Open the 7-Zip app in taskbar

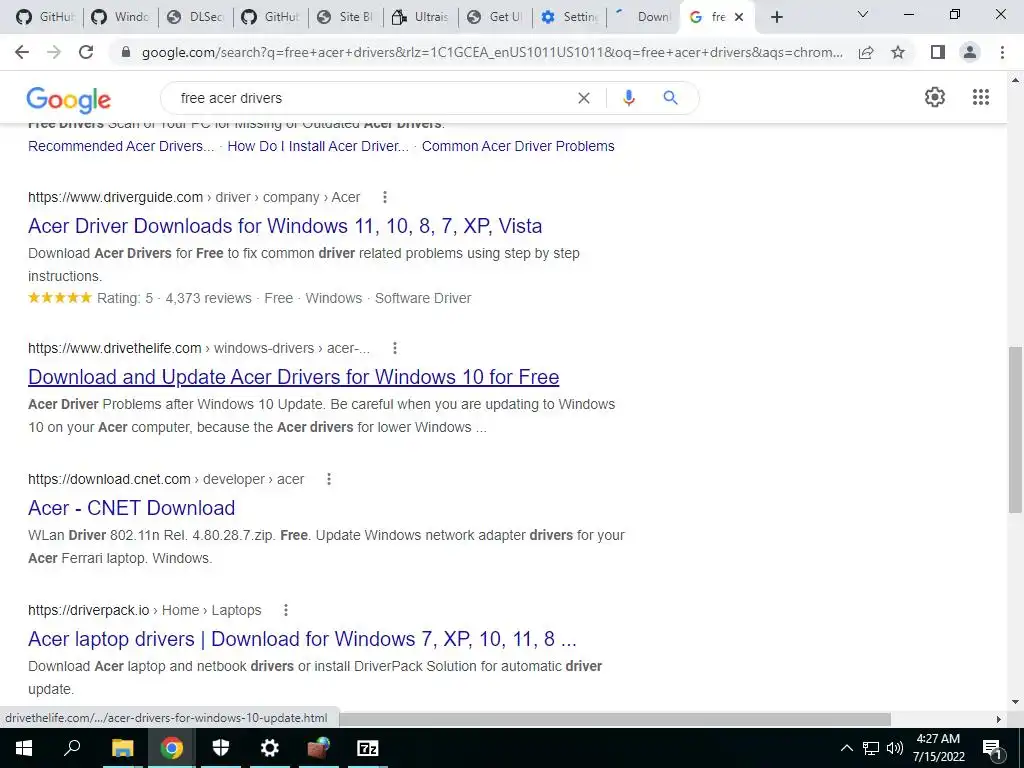pos(368,748)
